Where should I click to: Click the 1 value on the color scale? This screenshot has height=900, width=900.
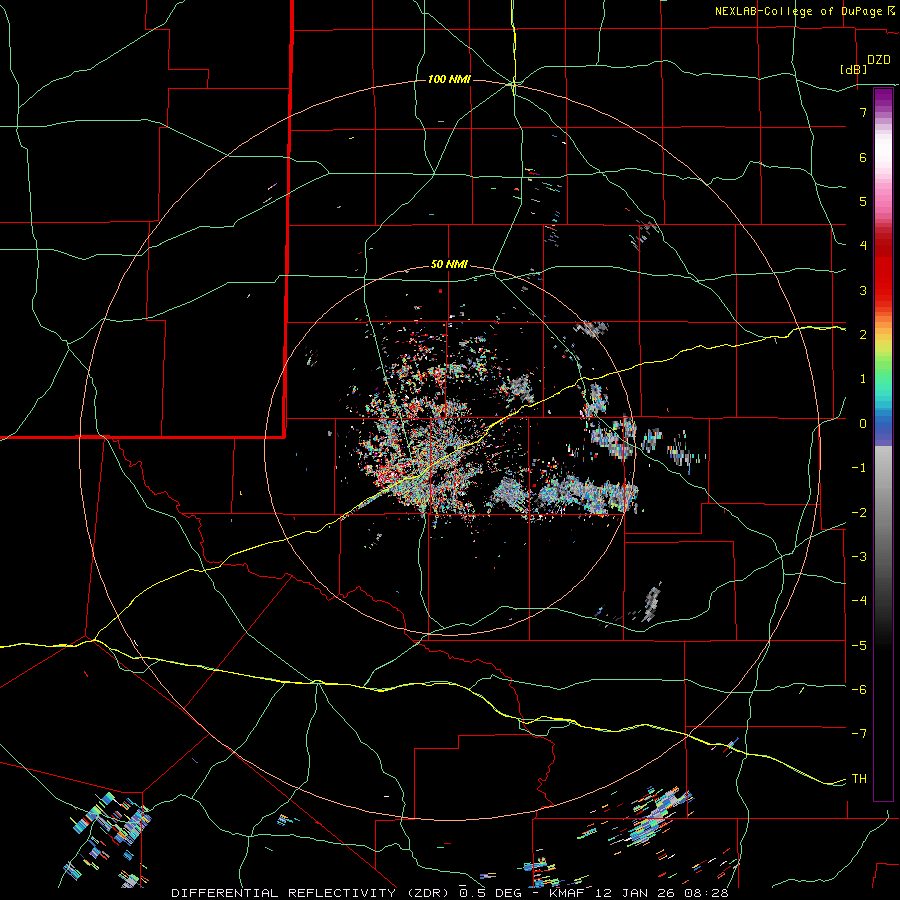click(x=863, y=379)
